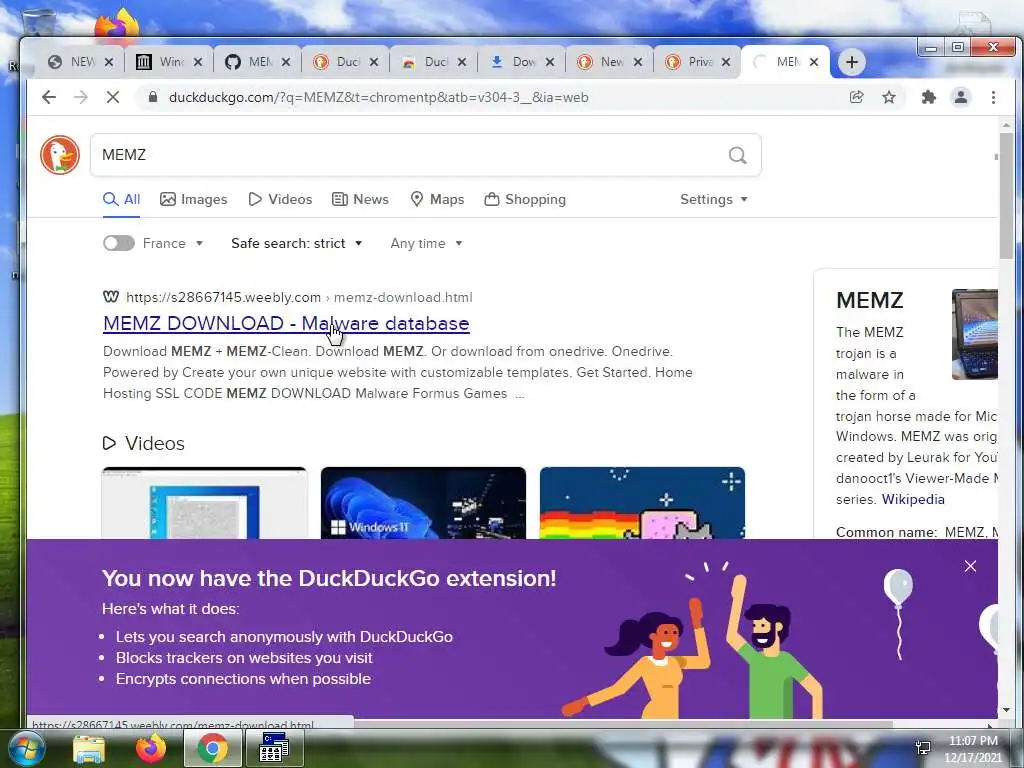Switch to Shopping results
This screenshot has height=768, width=1024.
525,199
